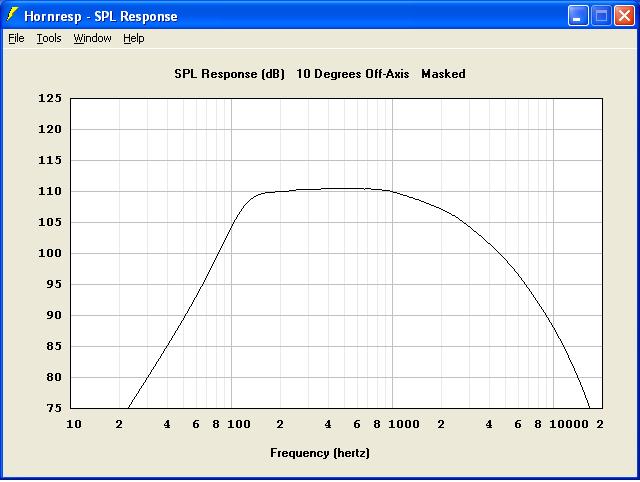Click the 85 dB y-axis label

coord(54,347)
